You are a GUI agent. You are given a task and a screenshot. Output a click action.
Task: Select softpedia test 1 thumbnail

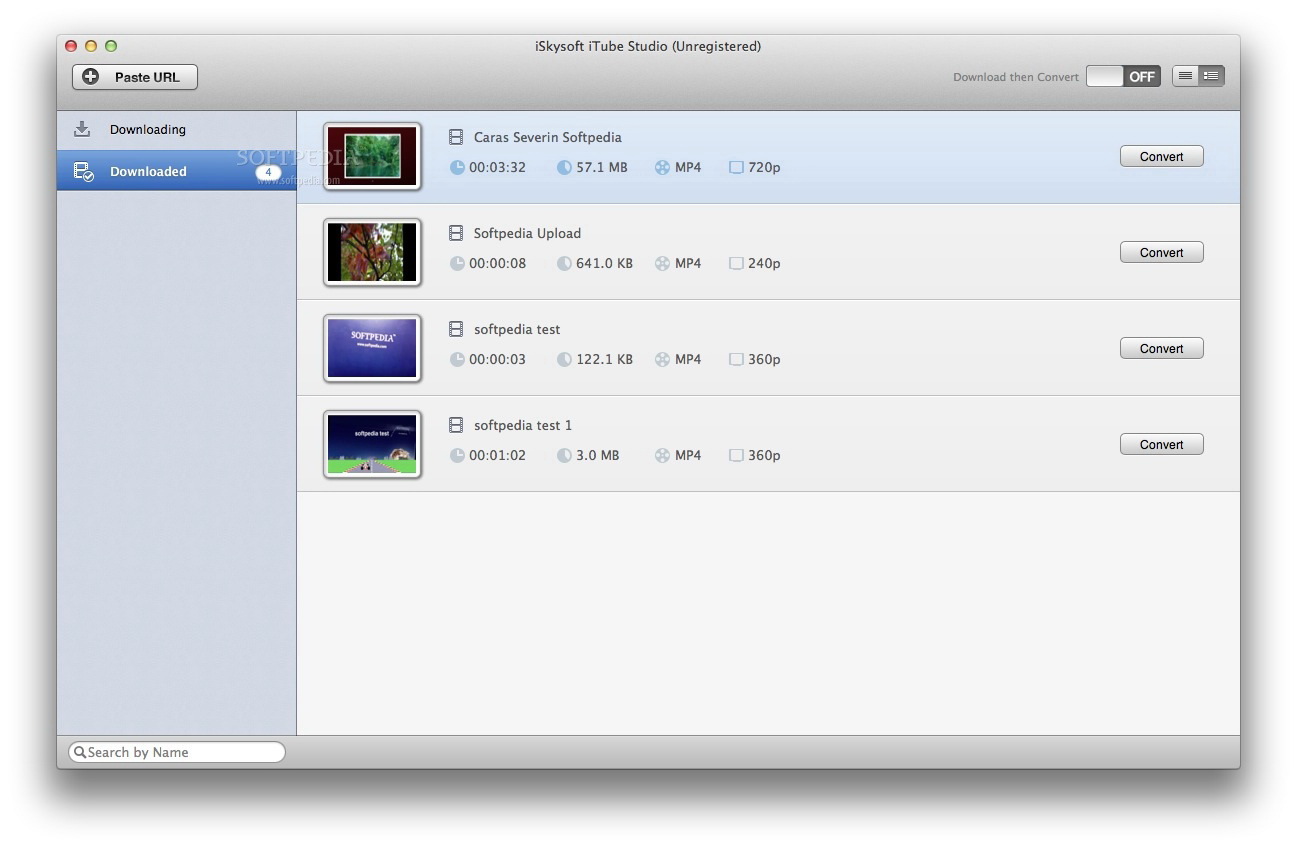point(372,444)
